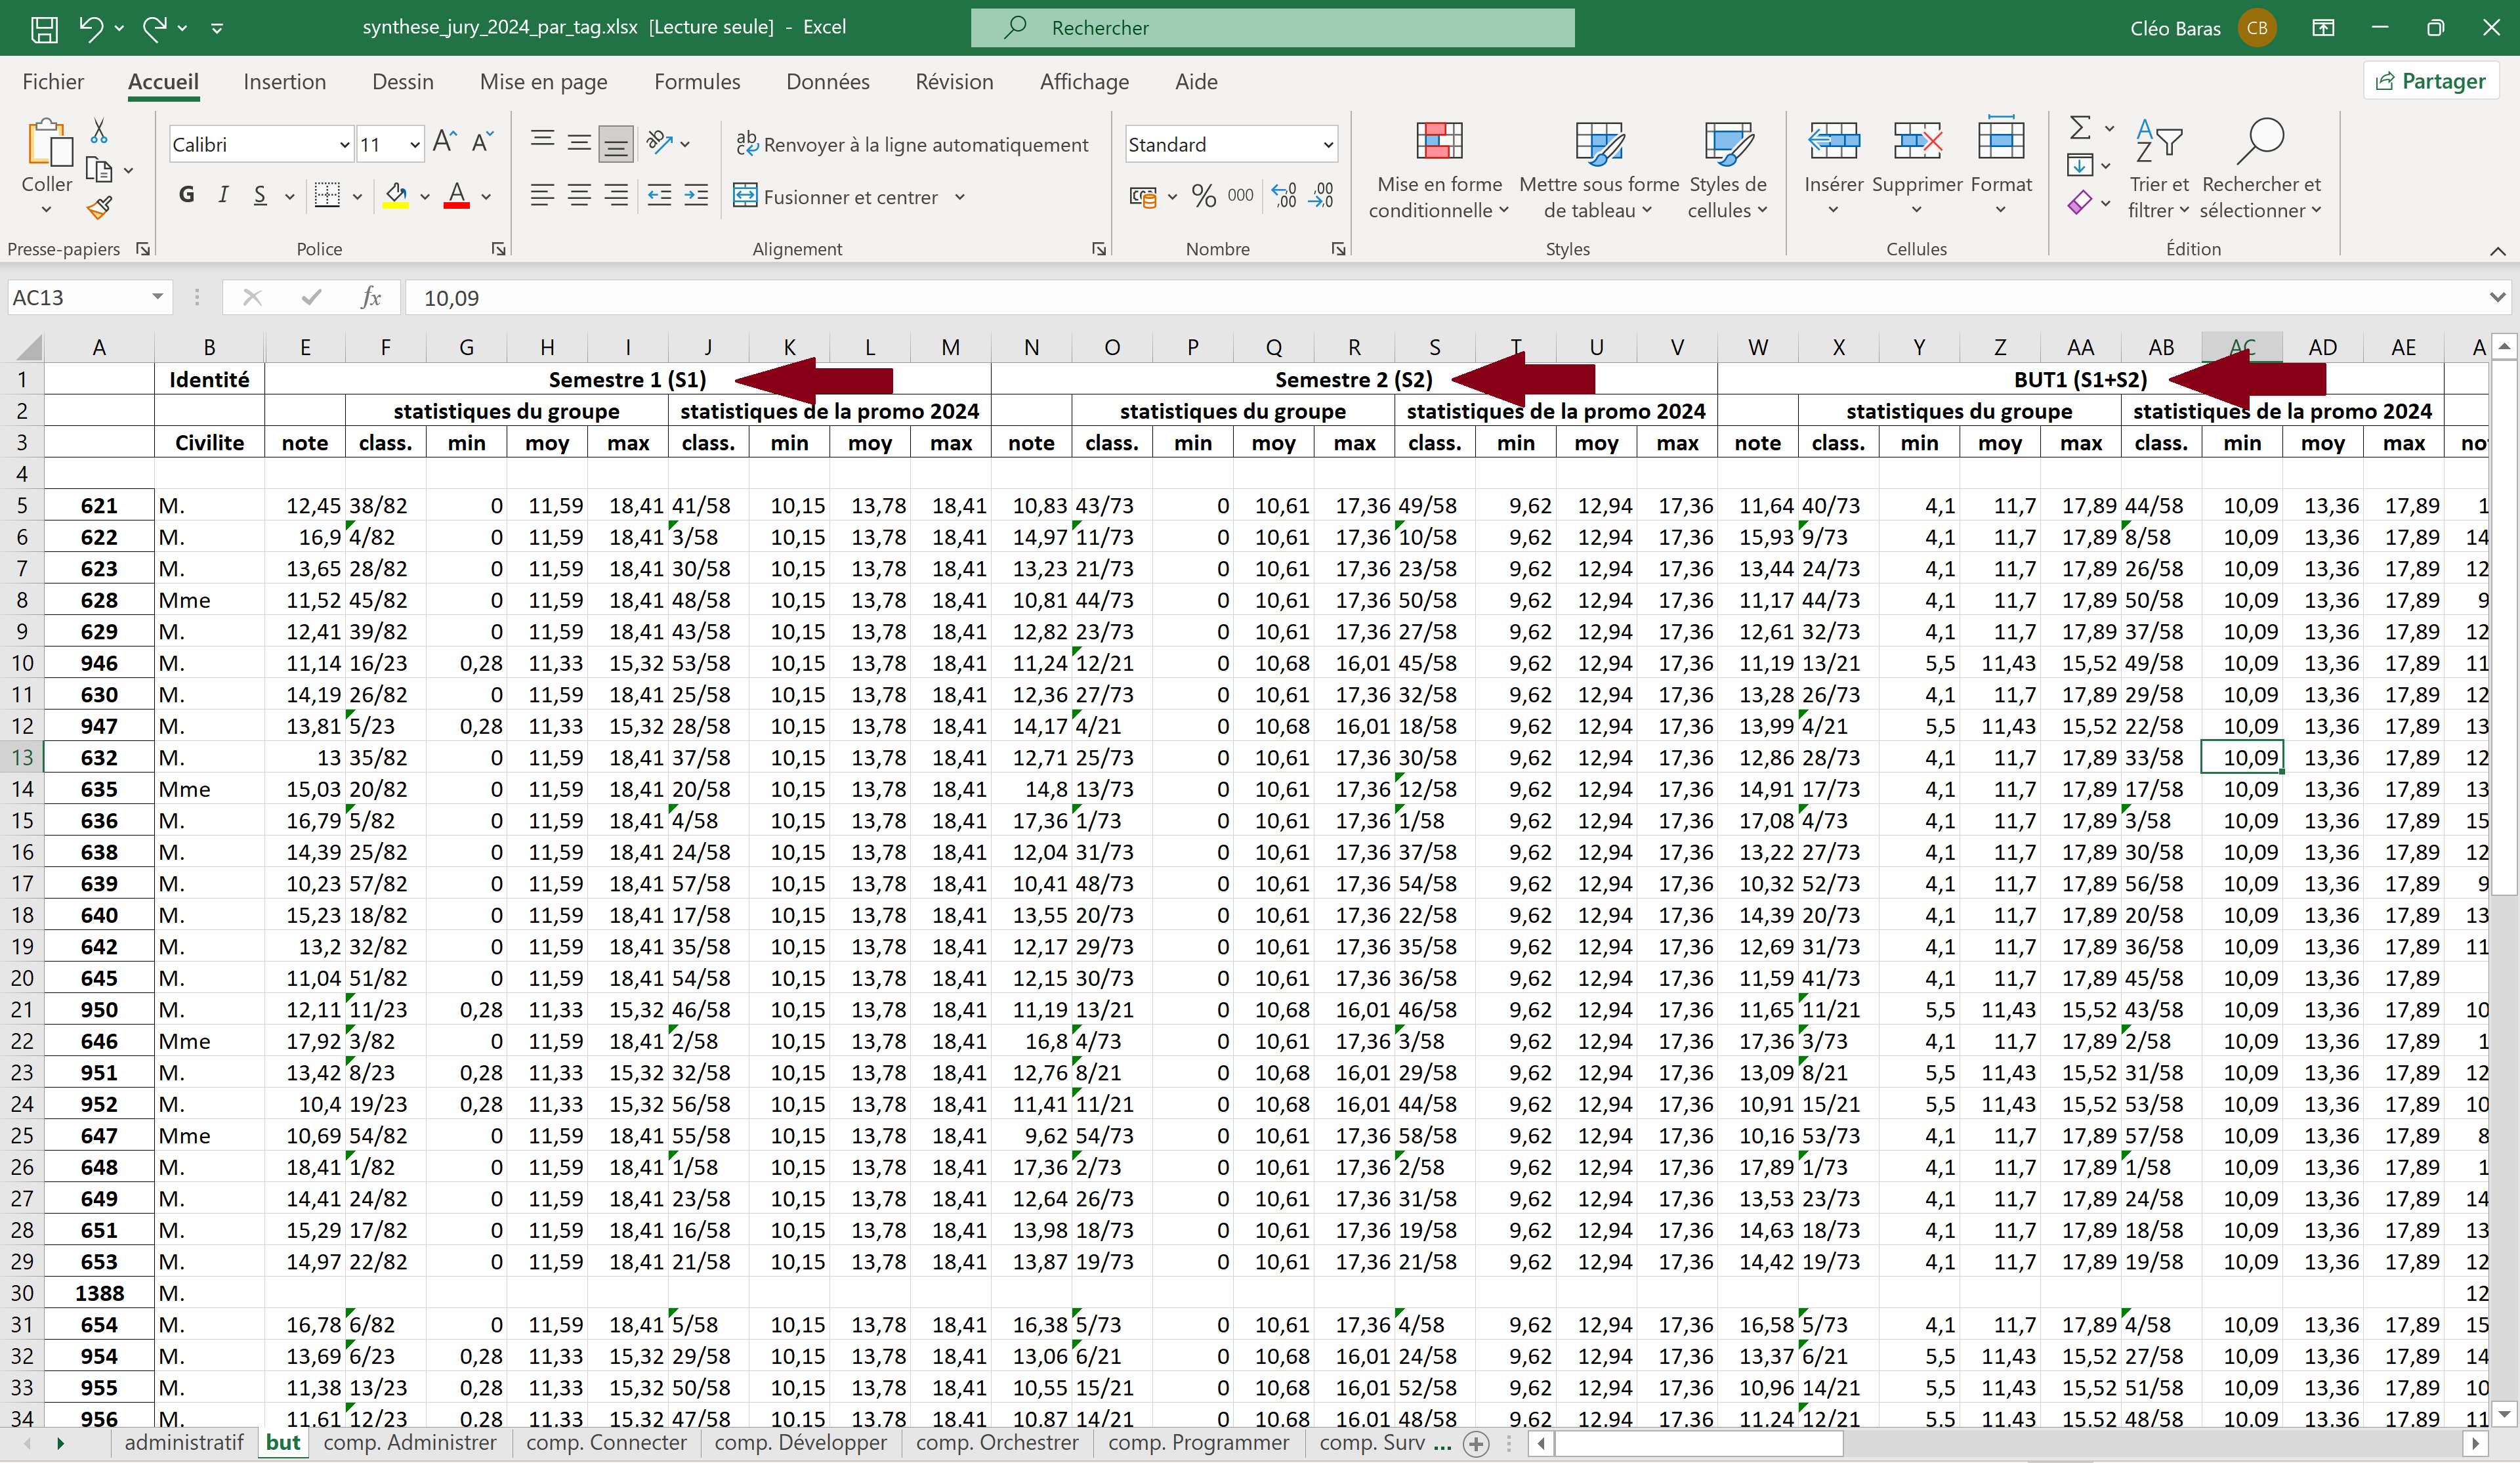Click the Decrease decimal icon

[1321, 195]
